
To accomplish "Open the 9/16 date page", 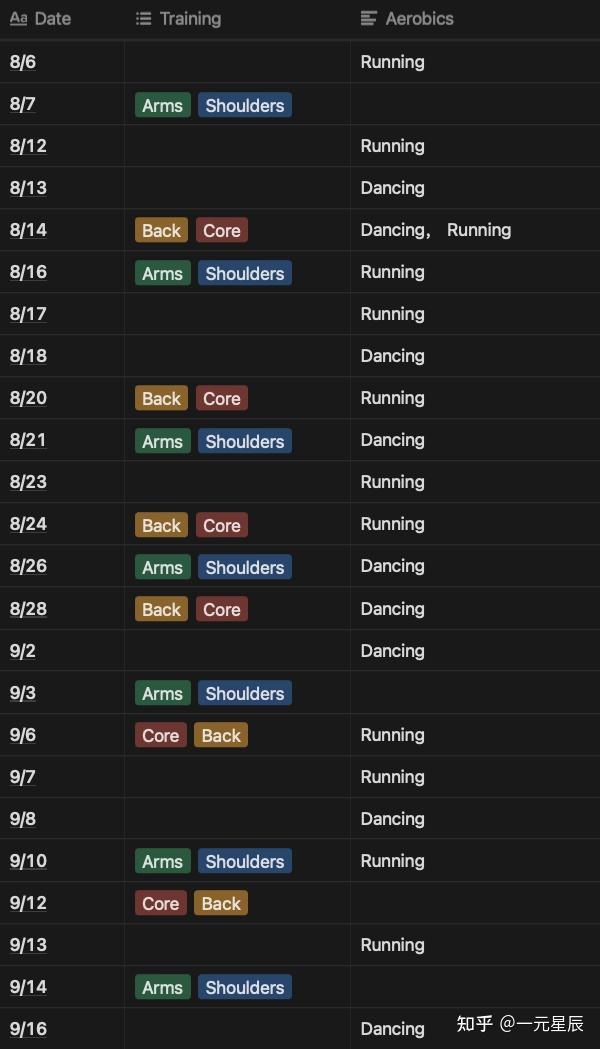I will [28, 1029].
